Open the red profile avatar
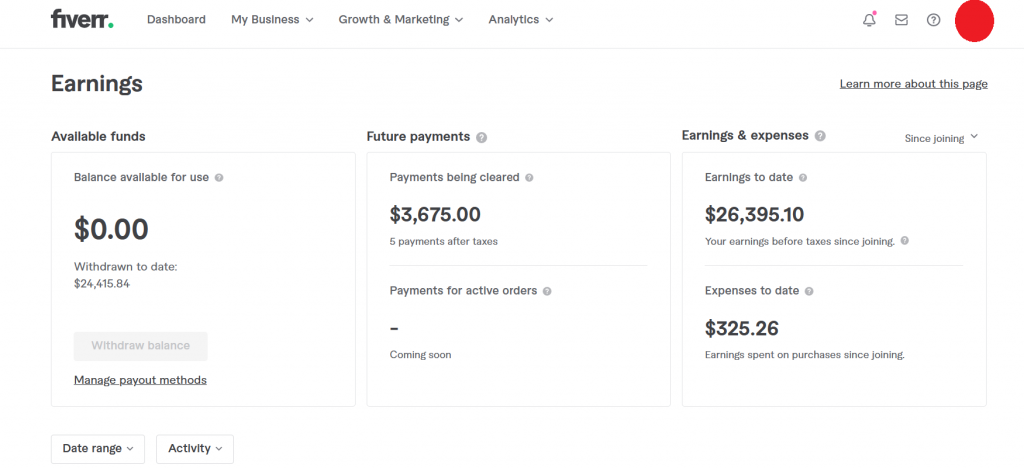 (974, 21)
